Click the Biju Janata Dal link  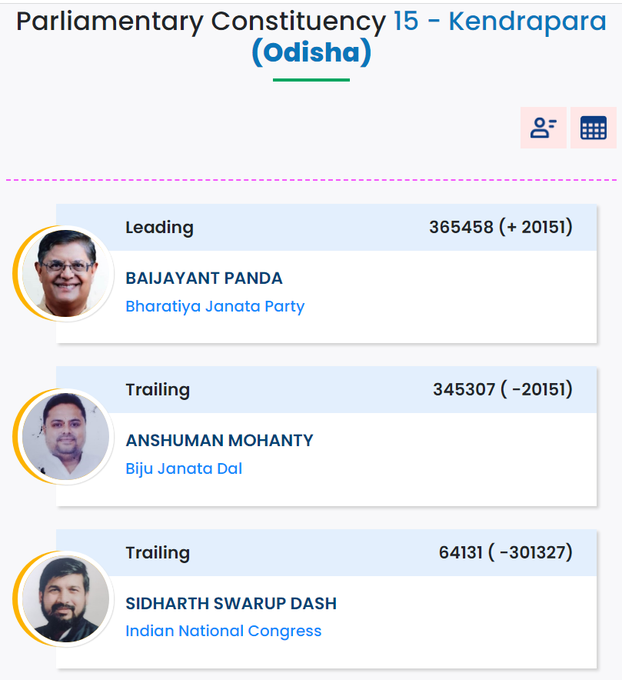point(183,469)
